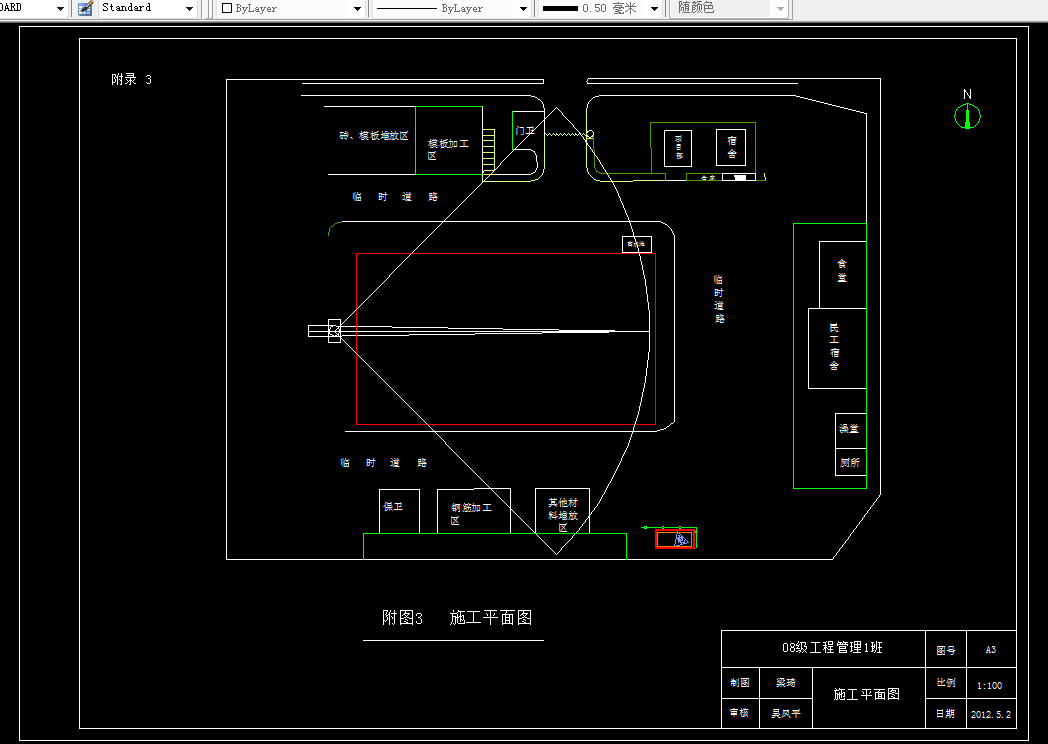Open the ByLayer color dropdown list
Image resolution: width=1048 pixels, height=744 pixels.
[x=357, y=8]
